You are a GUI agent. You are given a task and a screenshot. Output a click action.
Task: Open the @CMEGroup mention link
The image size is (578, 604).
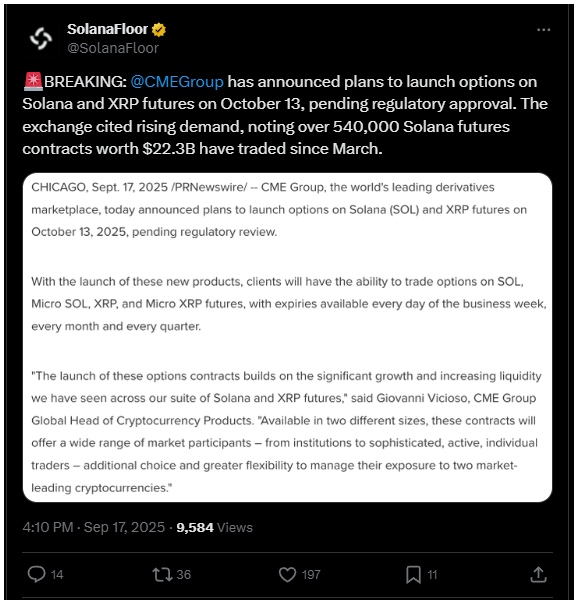177,82
